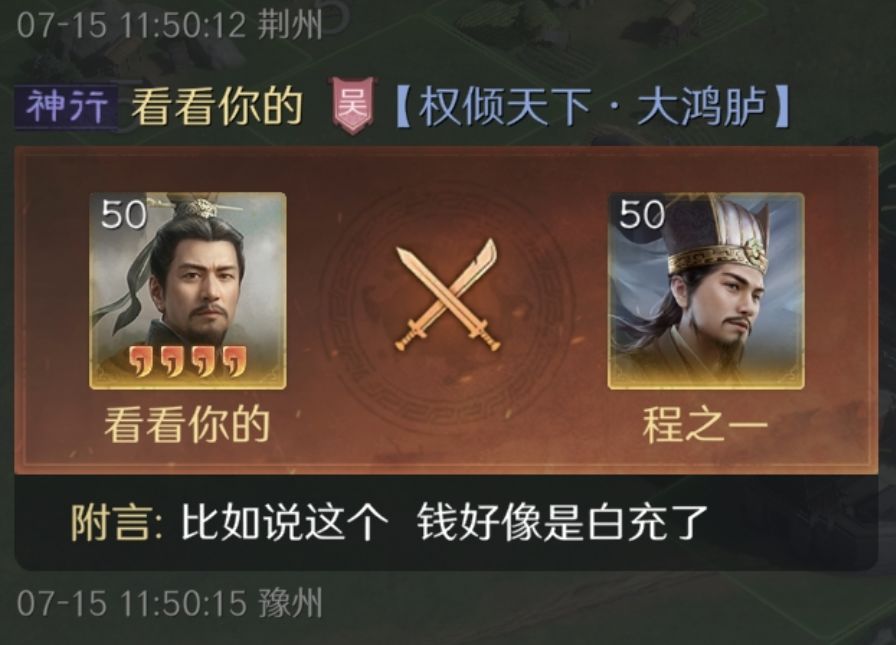Click sender name 看看你的 in chat header
Viewport: 896px width, 645px height.
[217, 106]
